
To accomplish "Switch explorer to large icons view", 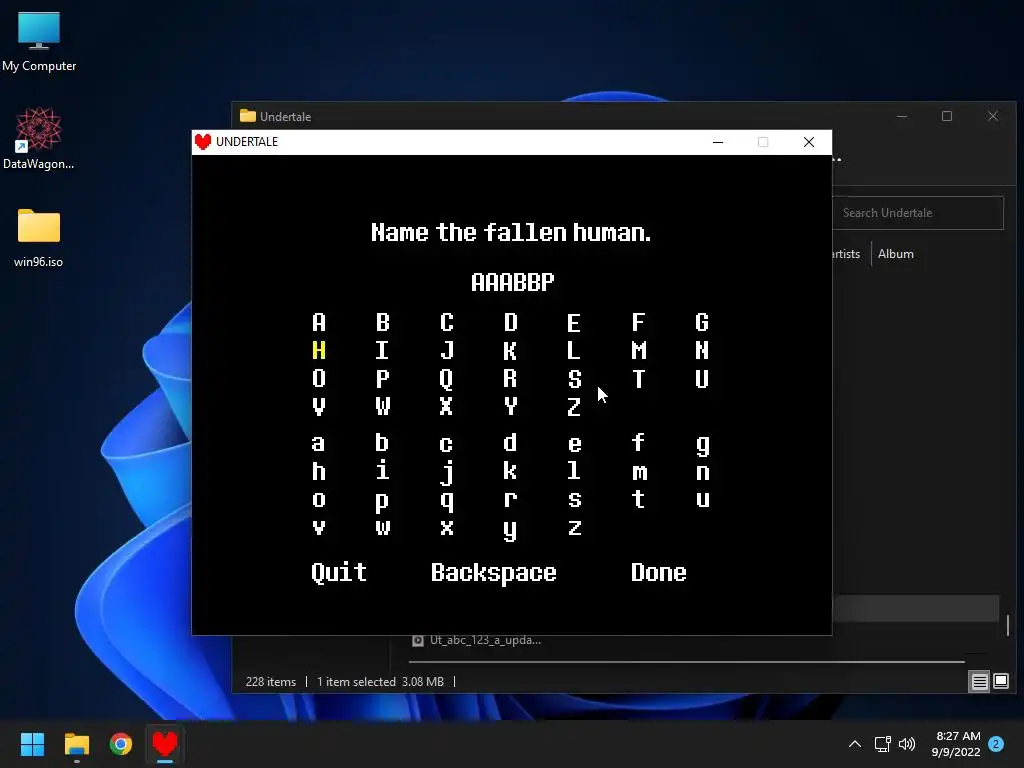I will [x=1001, y=682].
